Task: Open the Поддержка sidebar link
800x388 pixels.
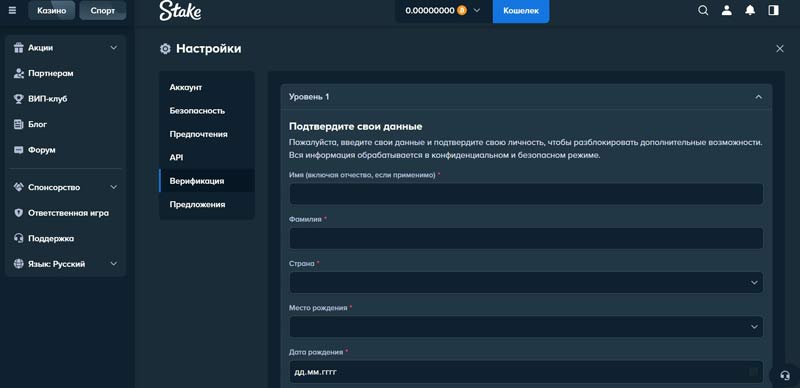Action: coord(51,238)
